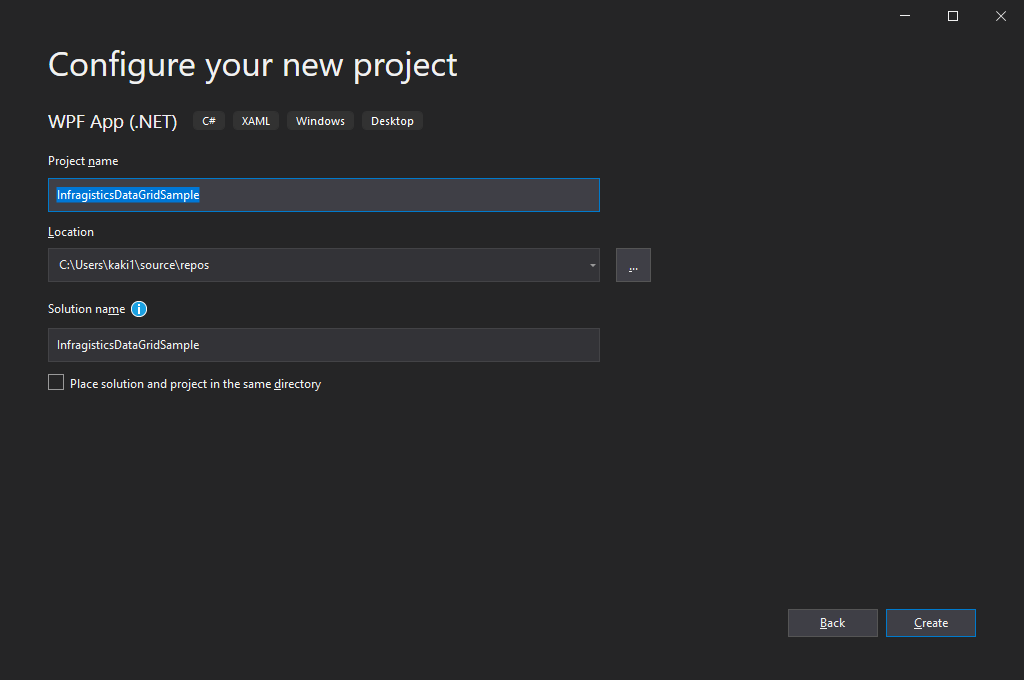Click the 'Configure your new project' heading
Screen dimensions: 1024x680
click(253, 65)
